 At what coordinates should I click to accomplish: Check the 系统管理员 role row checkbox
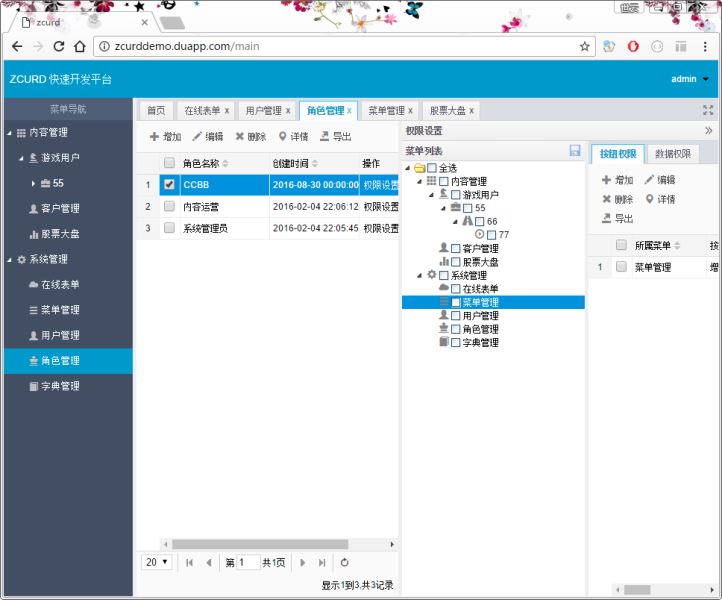tap(169, 228)
